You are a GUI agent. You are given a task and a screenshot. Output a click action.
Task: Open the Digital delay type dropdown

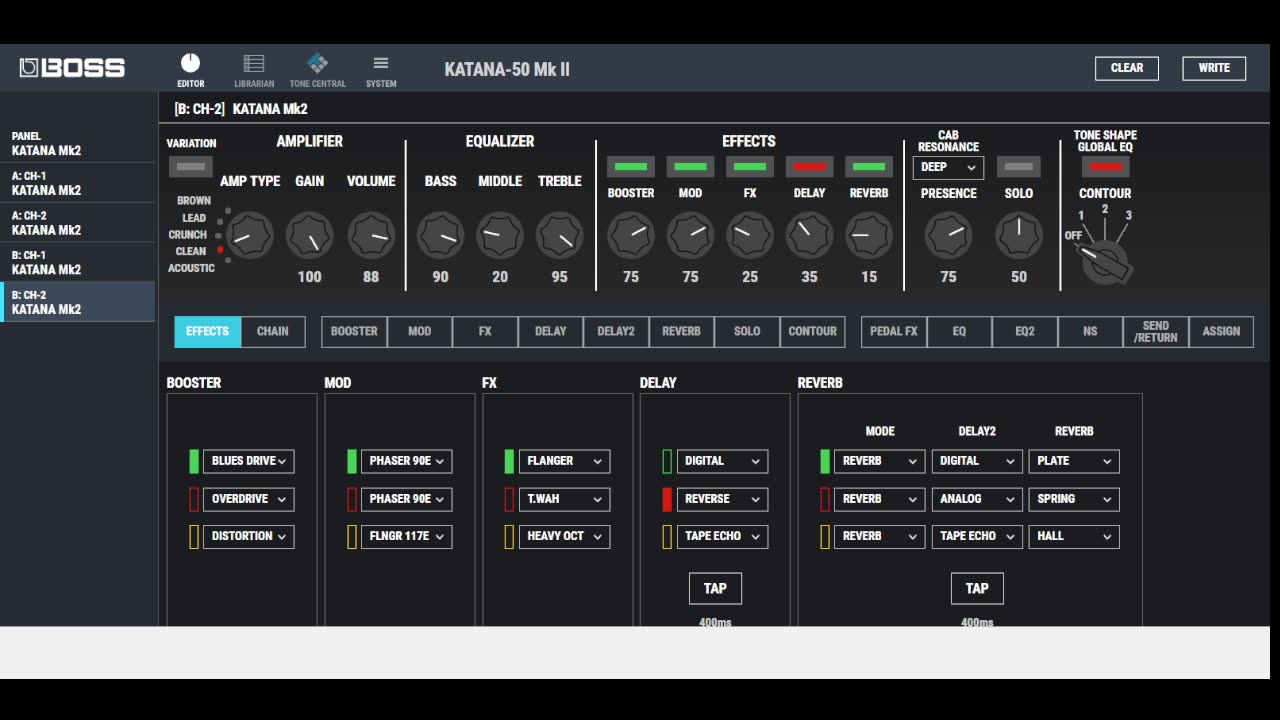point(722,461)
